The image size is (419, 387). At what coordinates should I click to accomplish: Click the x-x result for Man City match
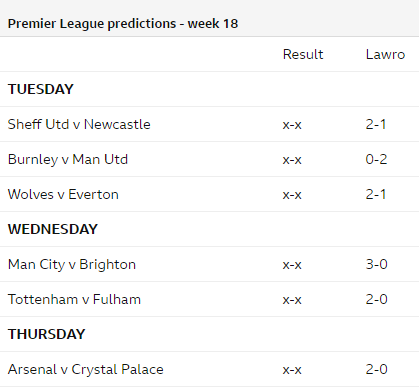(292, 265)
